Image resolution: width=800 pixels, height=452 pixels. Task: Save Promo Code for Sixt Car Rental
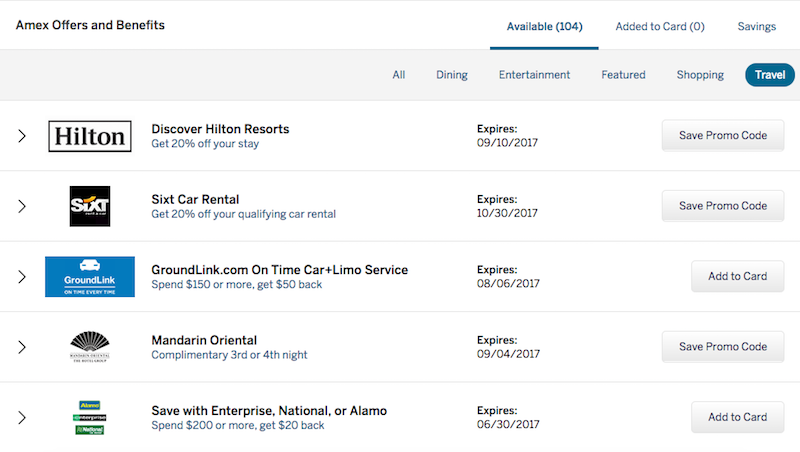pyautogui.click(x=723, y=206)
